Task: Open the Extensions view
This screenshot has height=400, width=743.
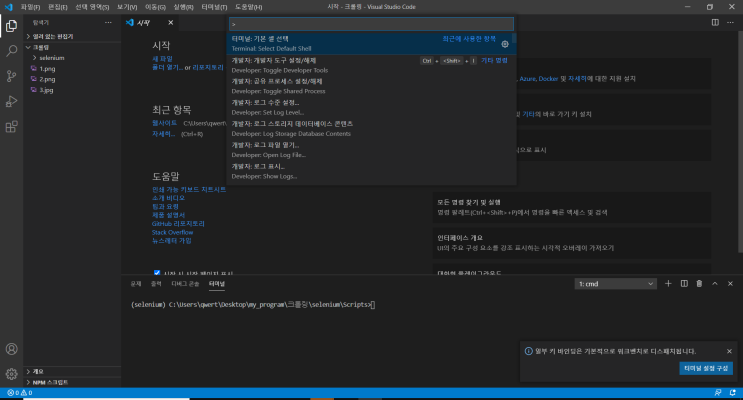Action: 11,127
